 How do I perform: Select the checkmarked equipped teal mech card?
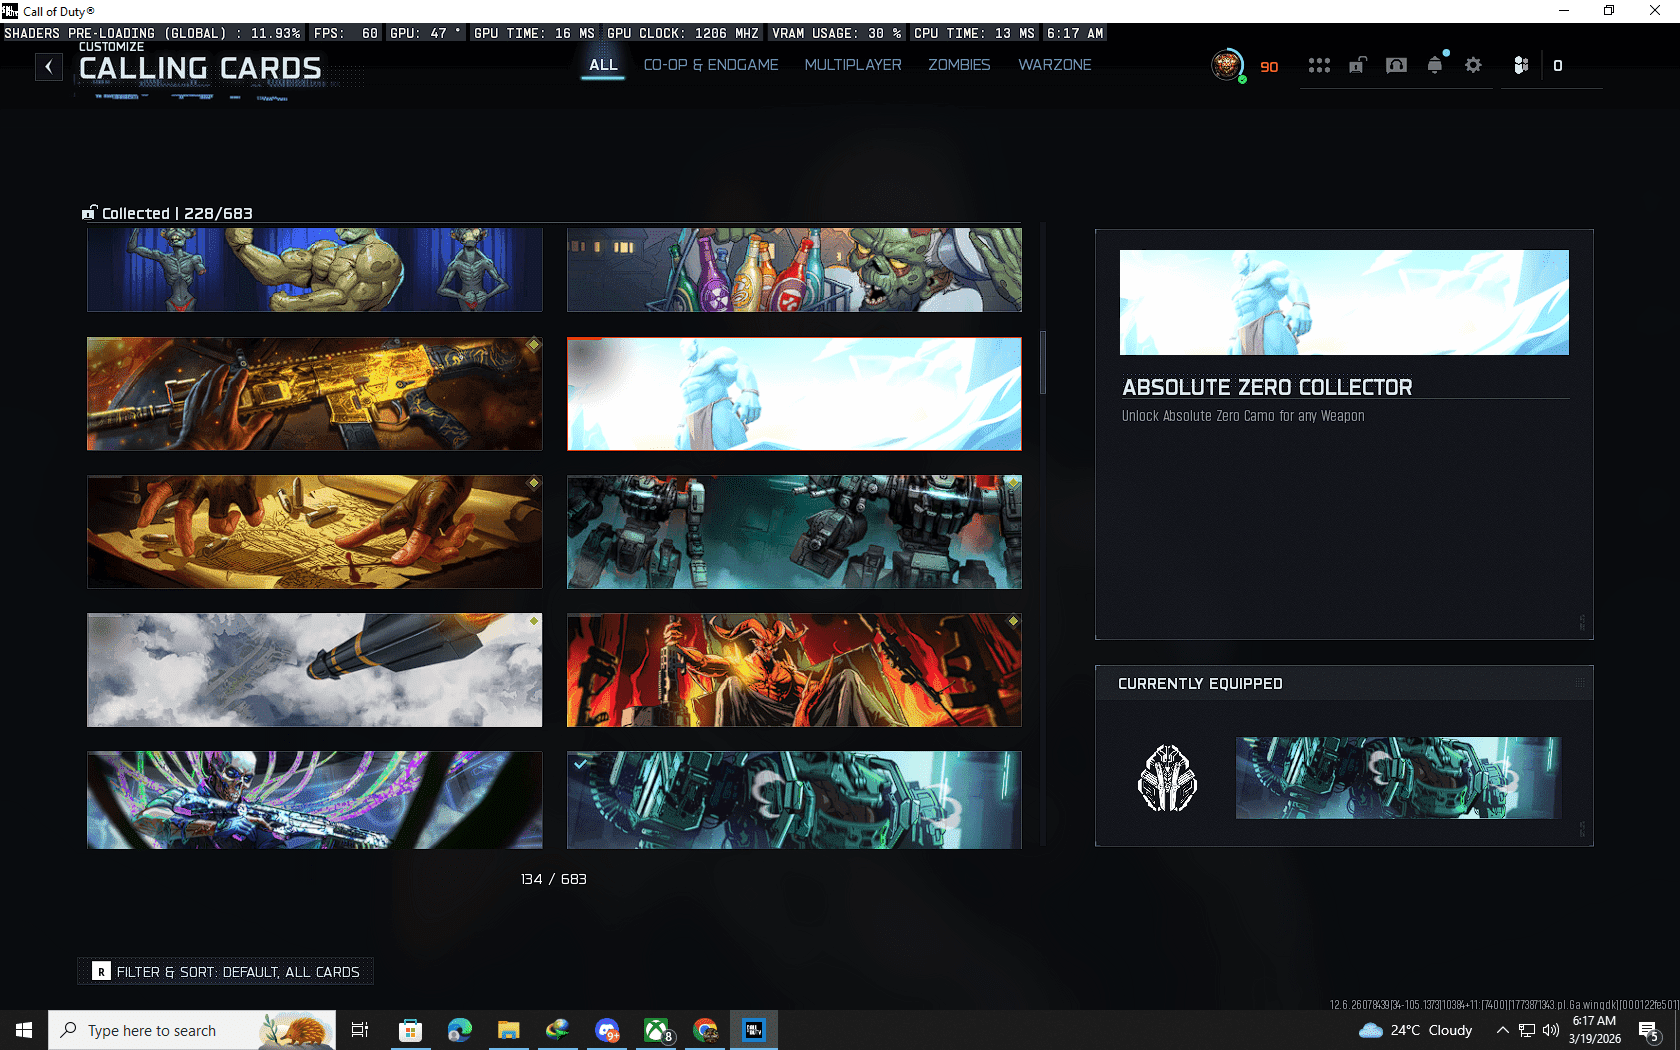pos(794,800)
